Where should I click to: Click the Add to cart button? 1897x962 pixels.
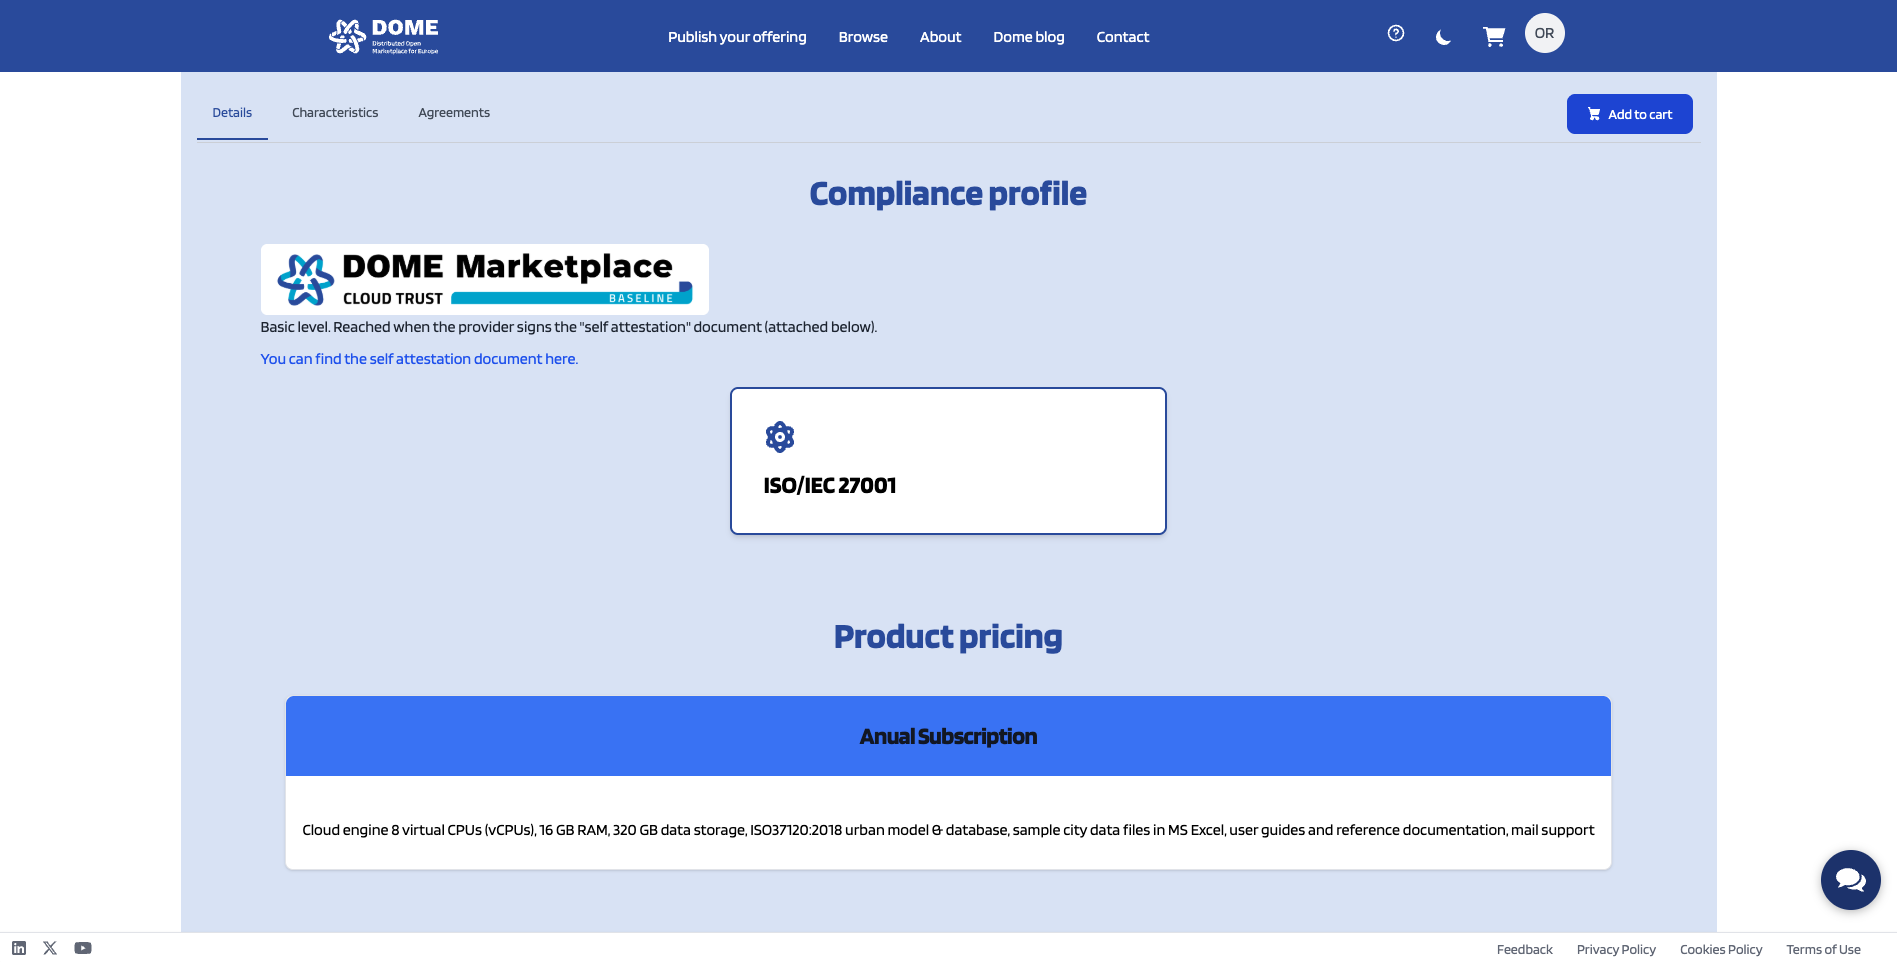(1629, 114)
